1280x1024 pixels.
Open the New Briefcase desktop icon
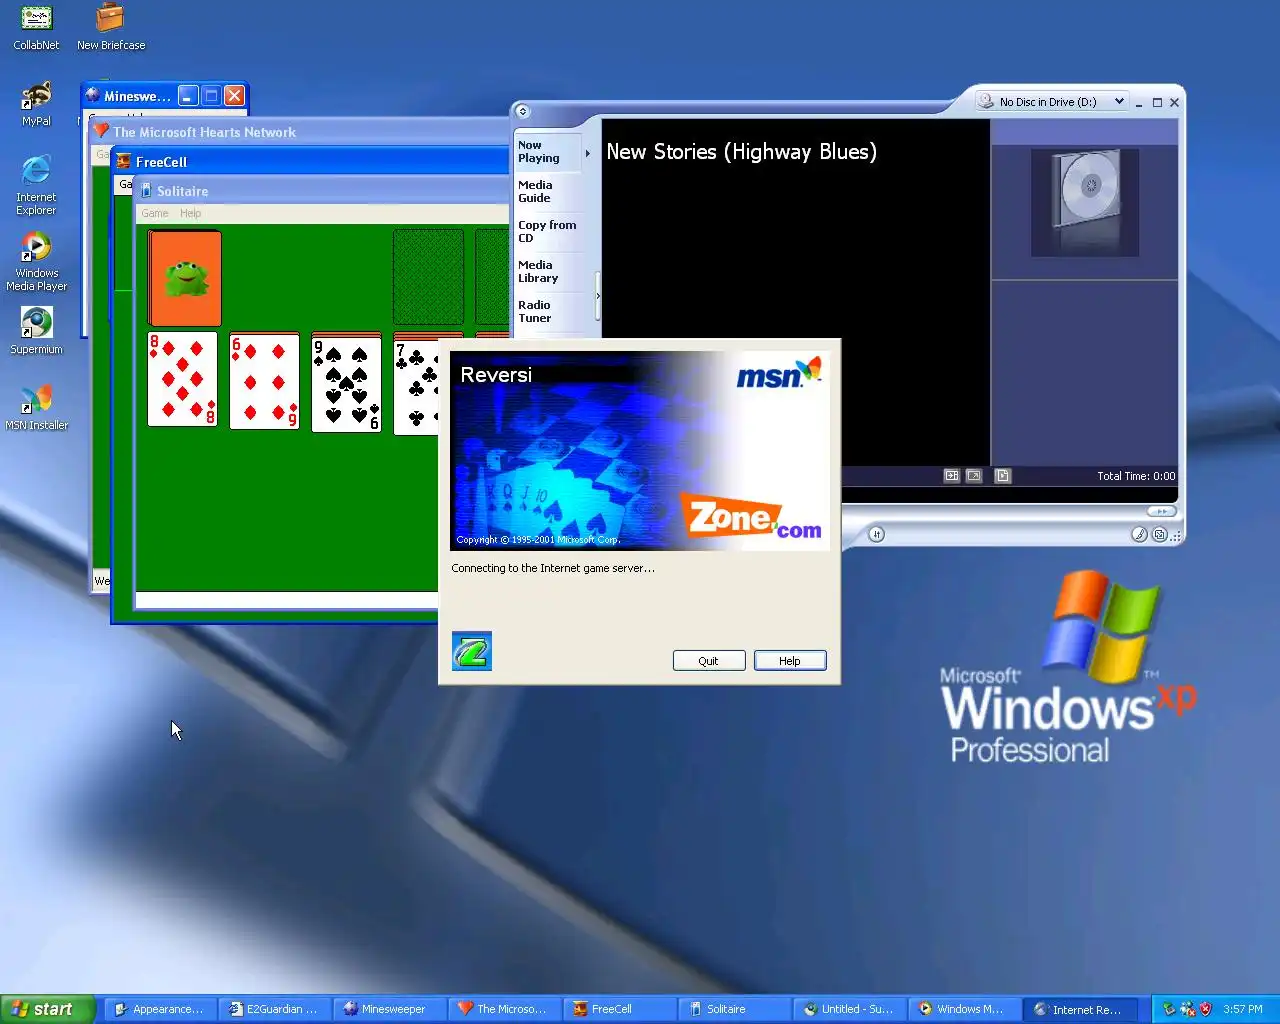coord(110,27)
